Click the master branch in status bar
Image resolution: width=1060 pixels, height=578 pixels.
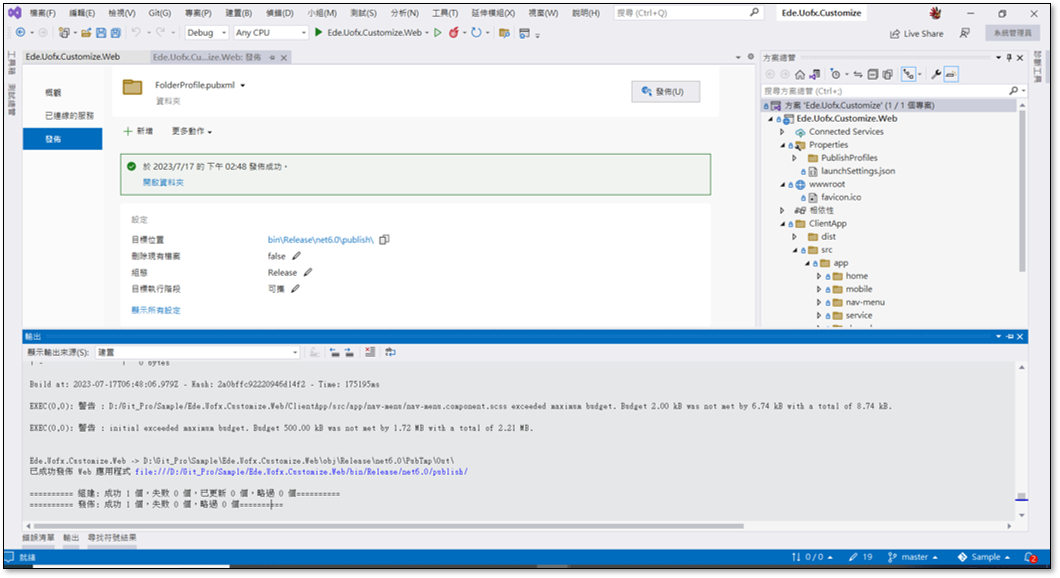[913, 557]
